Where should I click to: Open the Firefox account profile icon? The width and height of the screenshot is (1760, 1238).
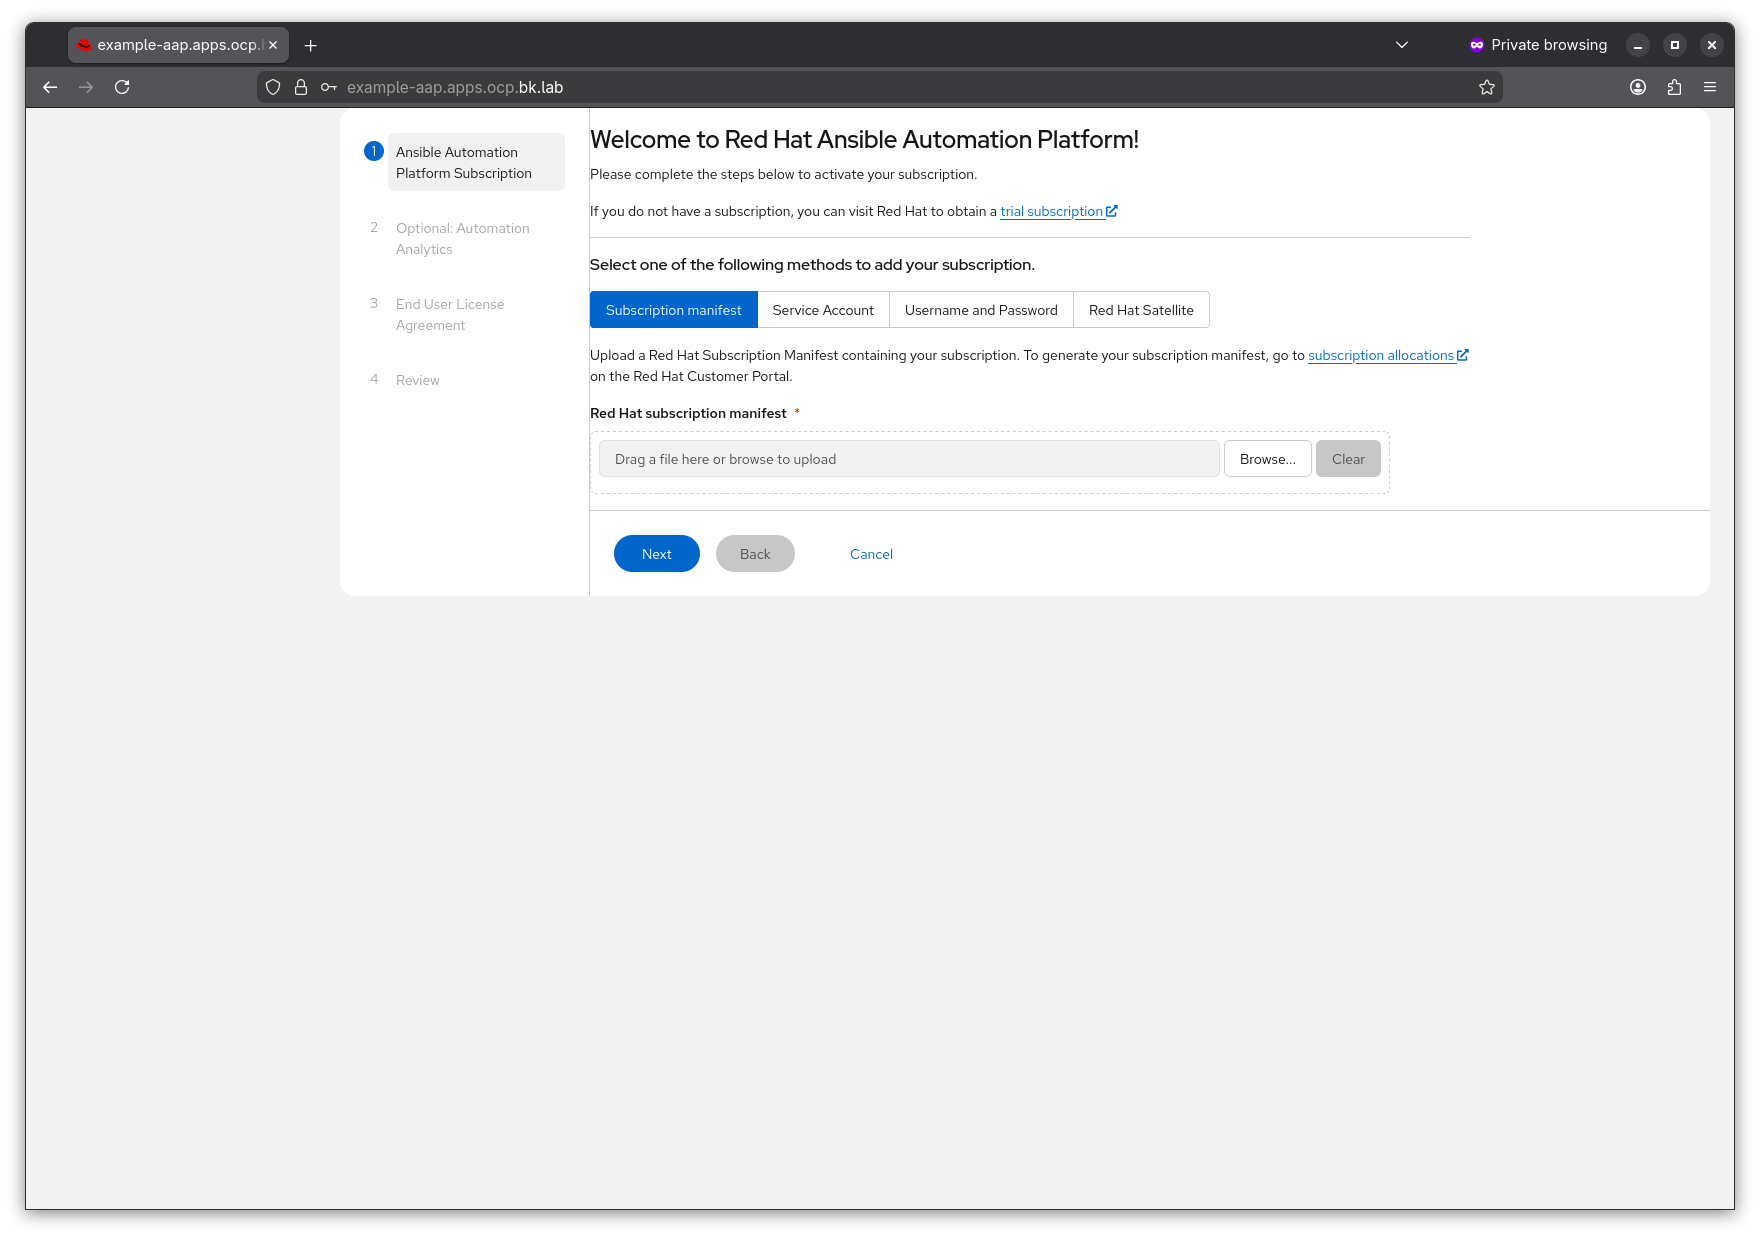coord(1638,87)
